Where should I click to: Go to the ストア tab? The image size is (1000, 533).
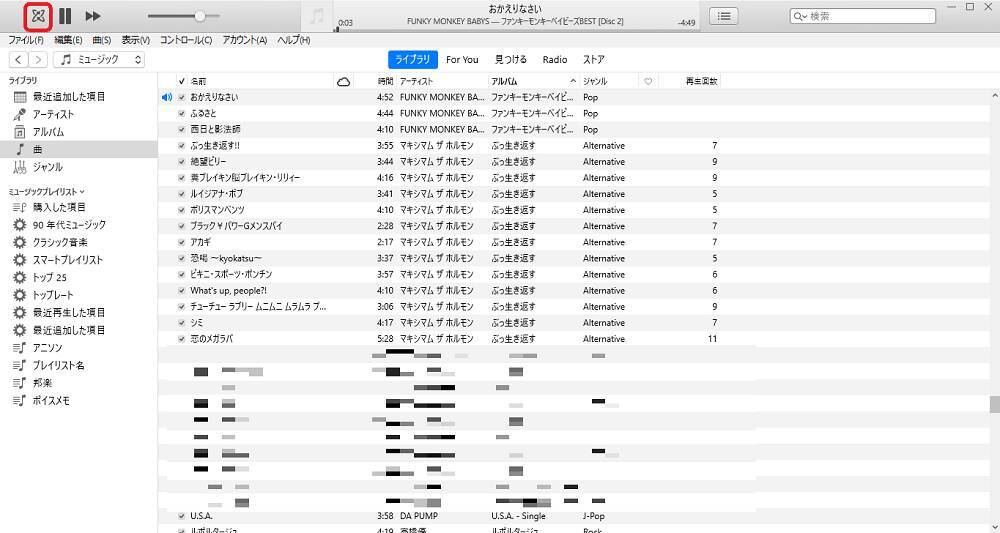594,60
